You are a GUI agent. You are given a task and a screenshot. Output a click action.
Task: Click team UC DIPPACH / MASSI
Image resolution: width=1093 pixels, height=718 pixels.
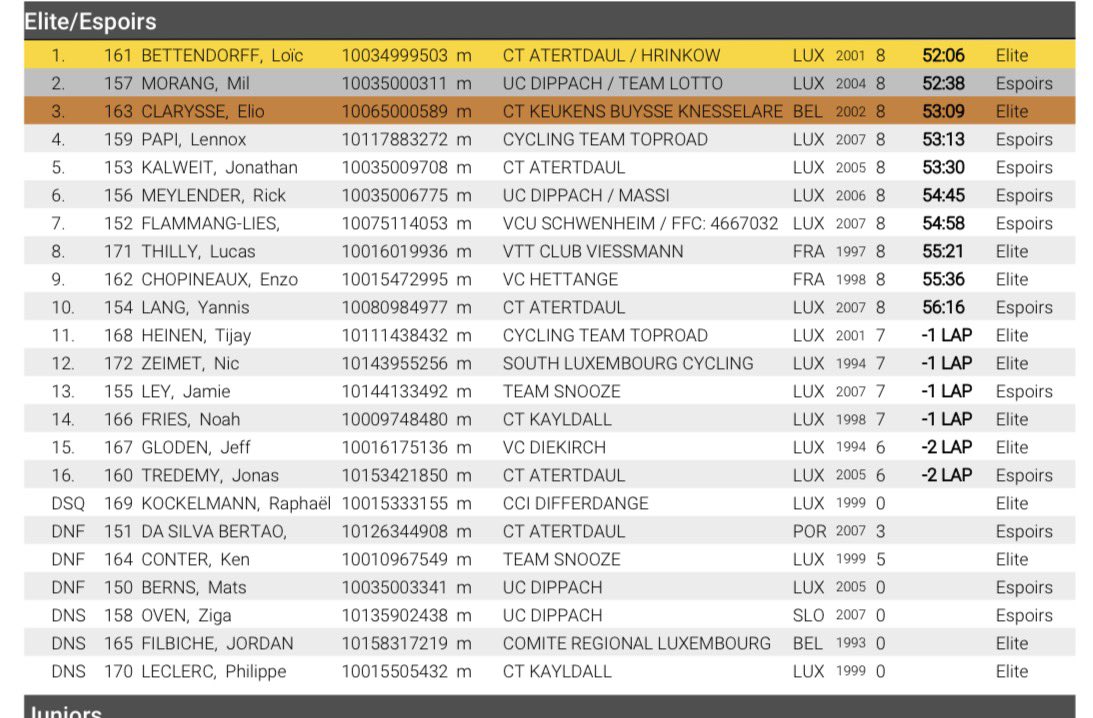tap(586, 195)
